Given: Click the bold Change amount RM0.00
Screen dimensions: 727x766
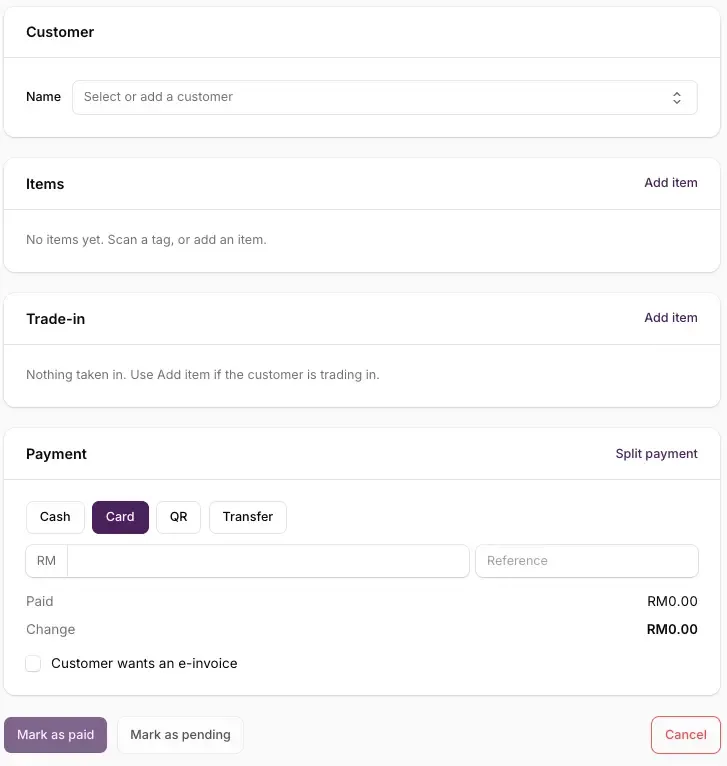Looking at the screenshot, I should pos(672,629).
